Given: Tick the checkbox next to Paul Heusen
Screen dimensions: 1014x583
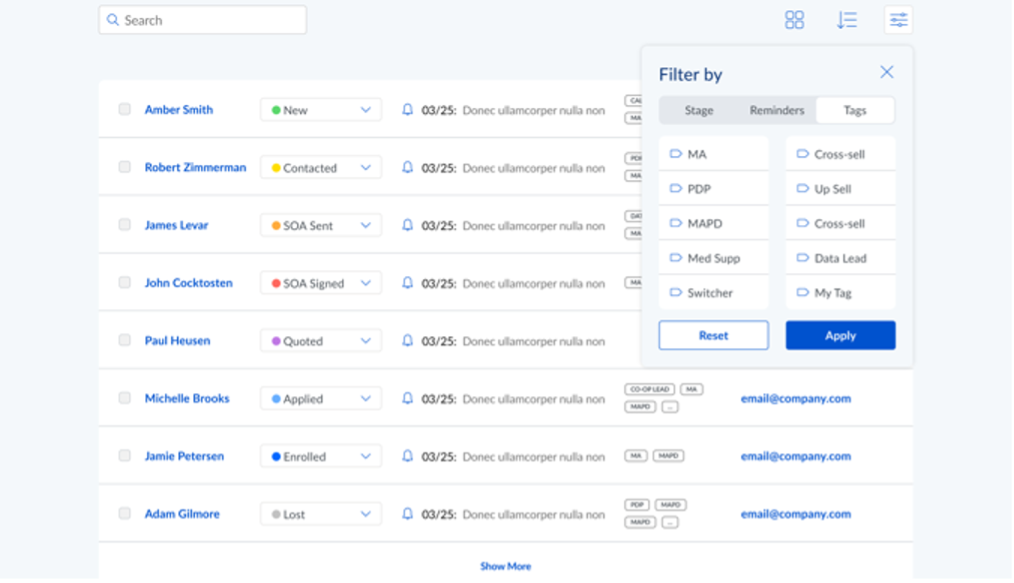Looking at the screenshot, I should coord(124,340).
